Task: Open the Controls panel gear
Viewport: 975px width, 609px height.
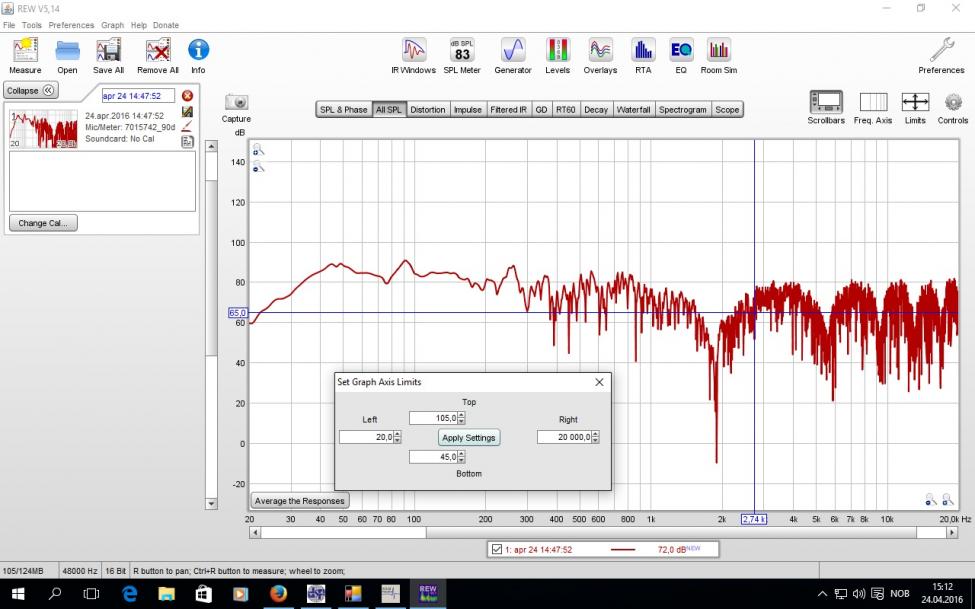Action: 952,103
